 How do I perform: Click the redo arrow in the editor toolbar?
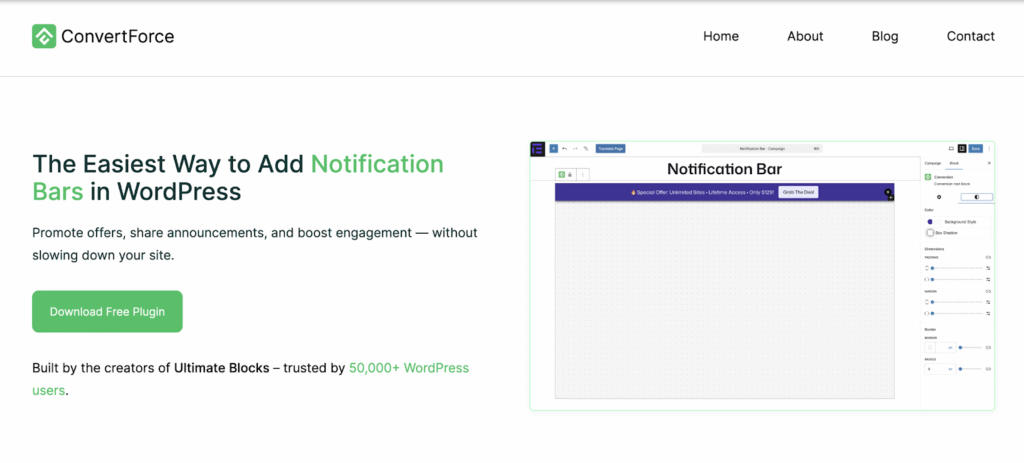575,149
